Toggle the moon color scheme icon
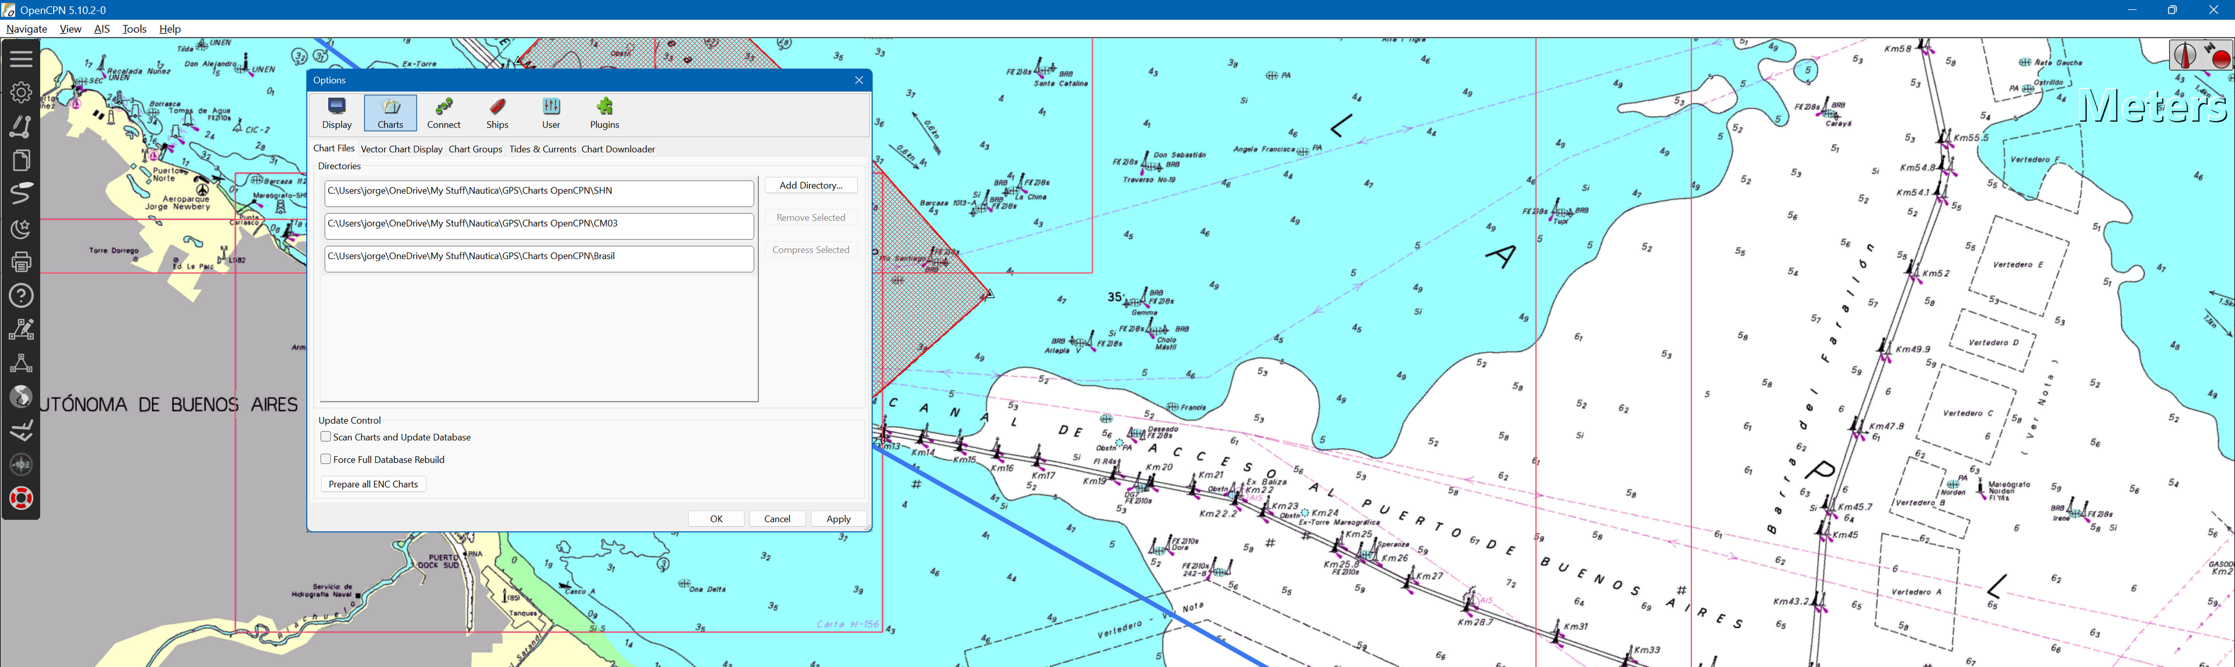Image resolution: width=2235 pixels, height=667 pixels. tap(21, 228)
